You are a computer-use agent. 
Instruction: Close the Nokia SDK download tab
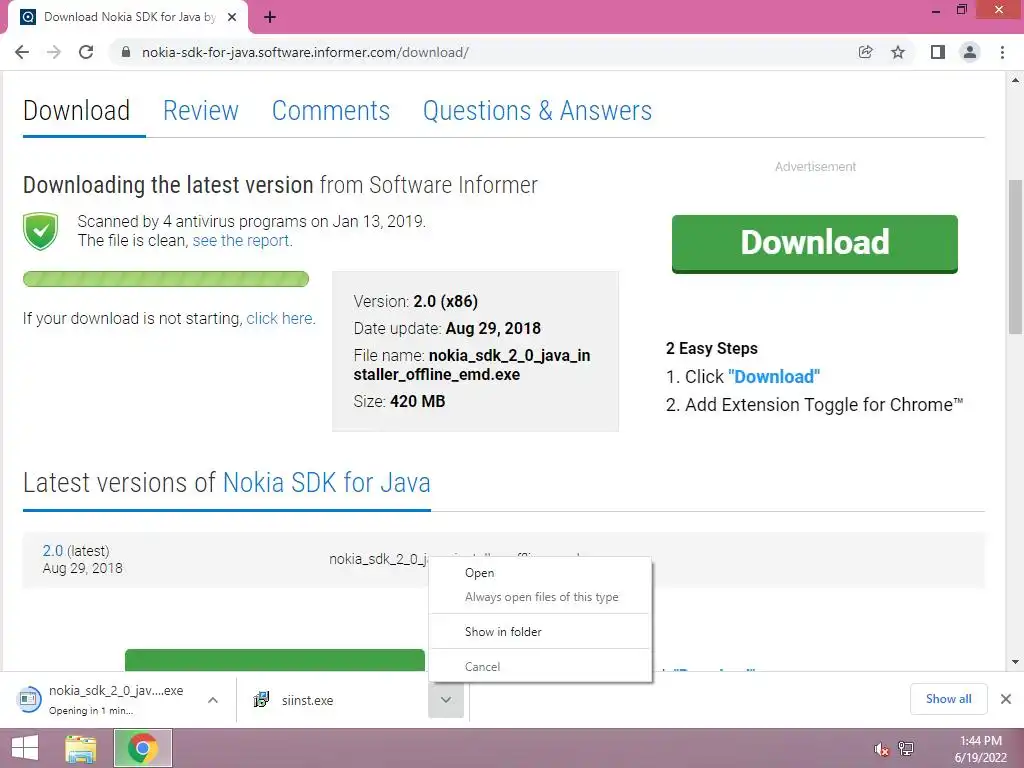pos(232,17)
